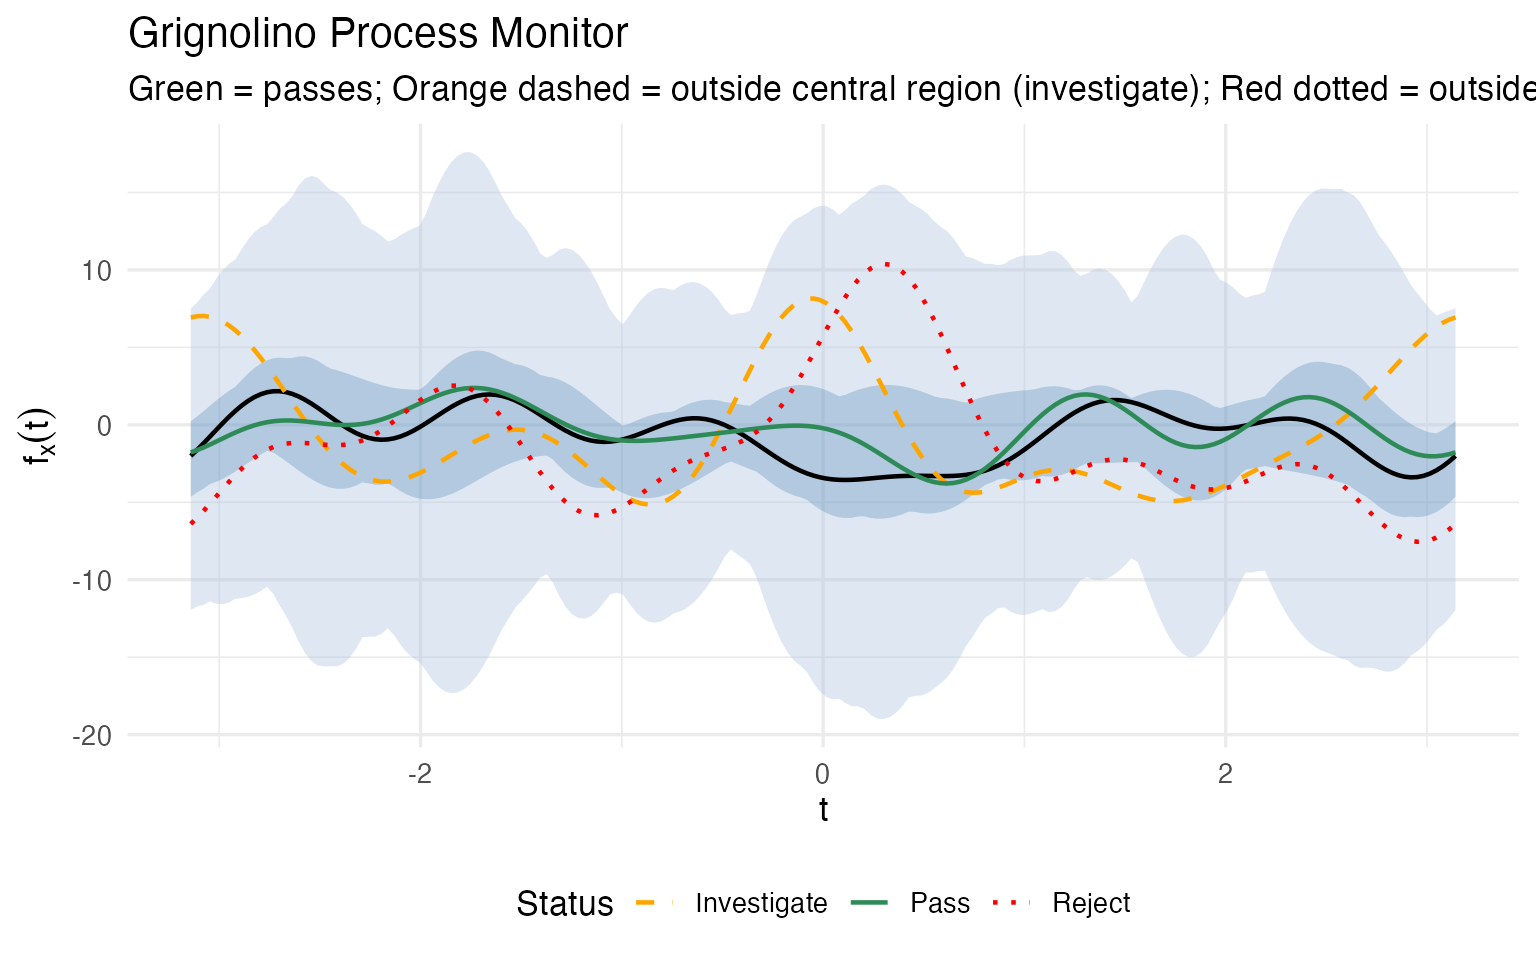
Task: Click the green Pass legend line swatch
Action: pos(870,903)
